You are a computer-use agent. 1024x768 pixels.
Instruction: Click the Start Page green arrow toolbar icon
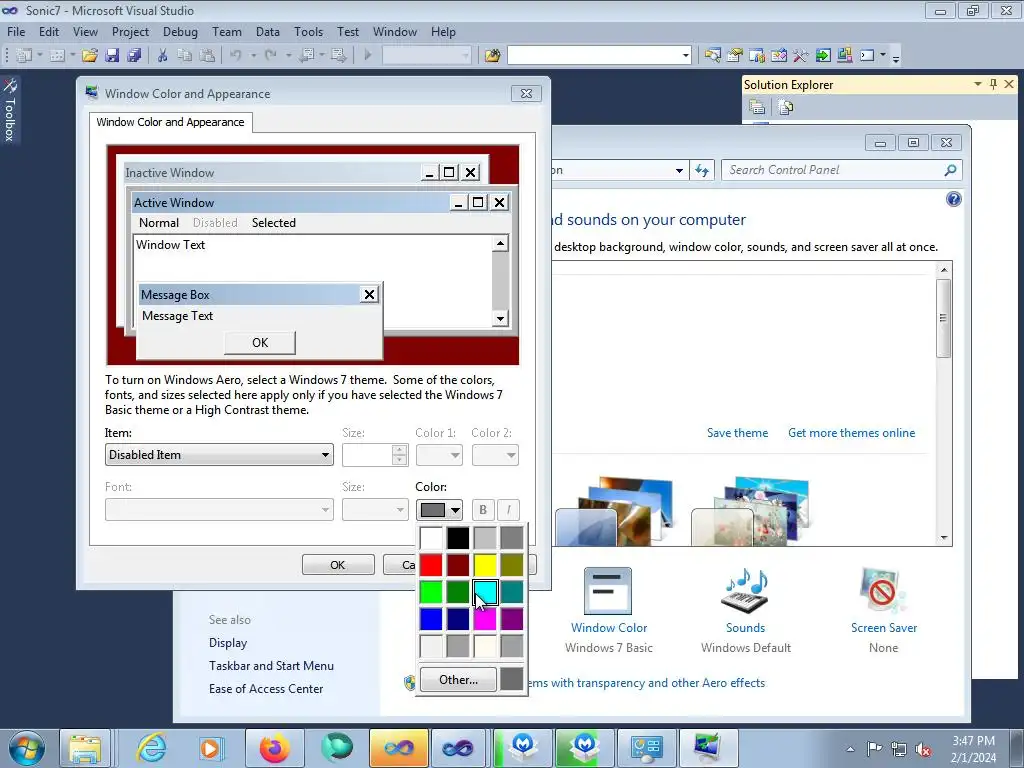823,56
